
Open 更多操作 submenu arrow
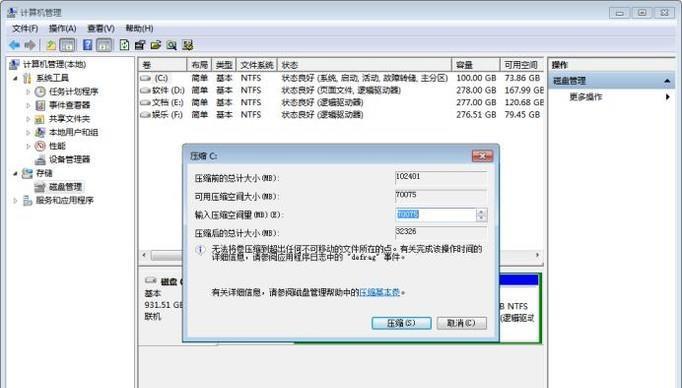[668, 97]
